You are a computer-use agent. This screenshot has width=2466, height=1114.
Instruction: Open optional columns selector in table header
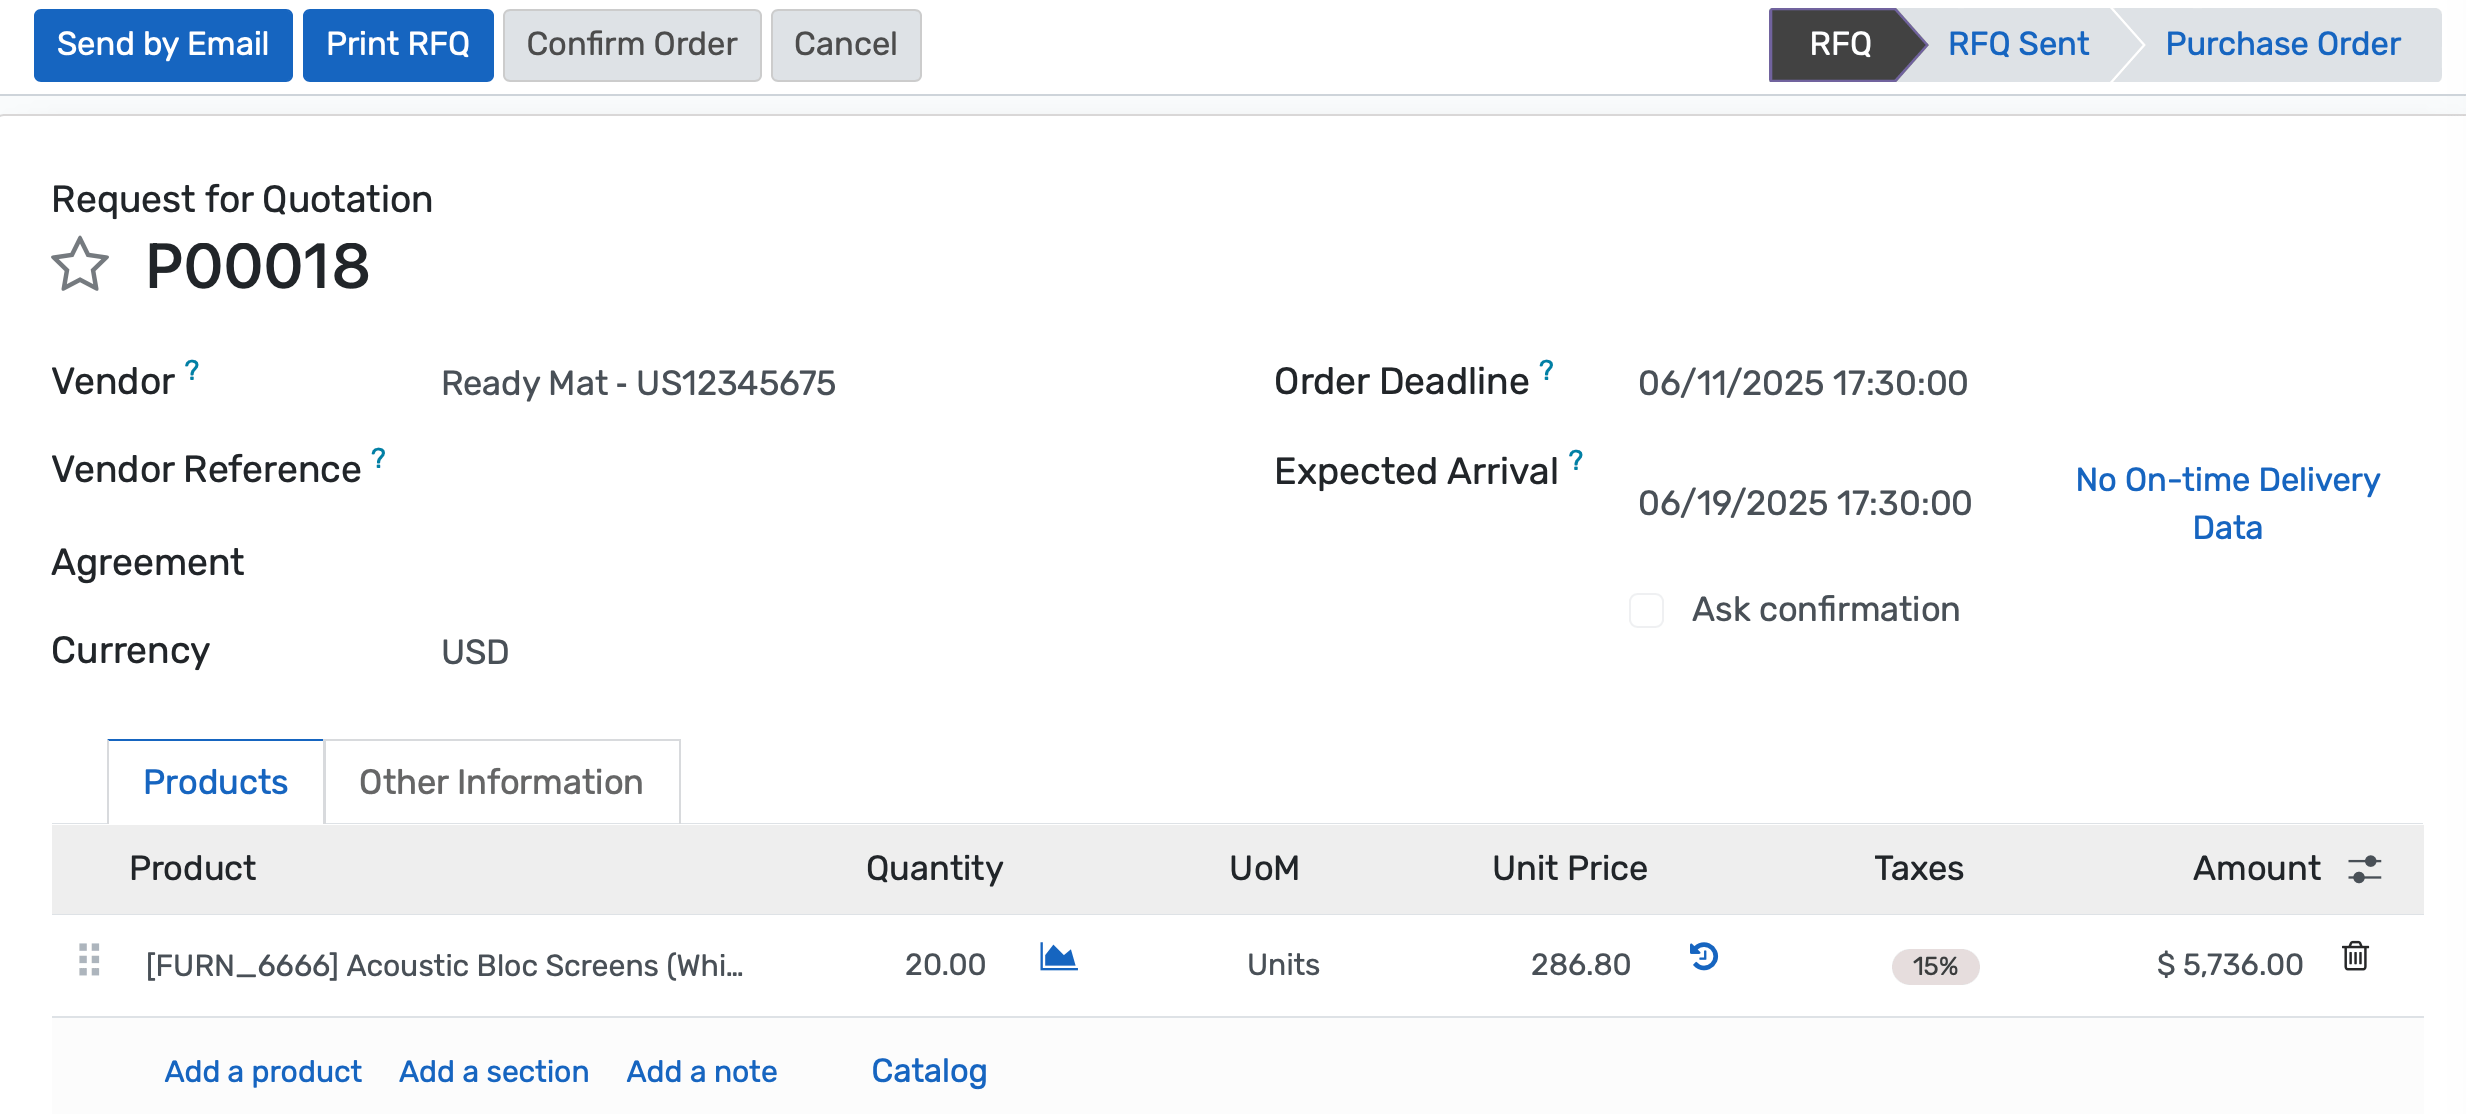2363,869
